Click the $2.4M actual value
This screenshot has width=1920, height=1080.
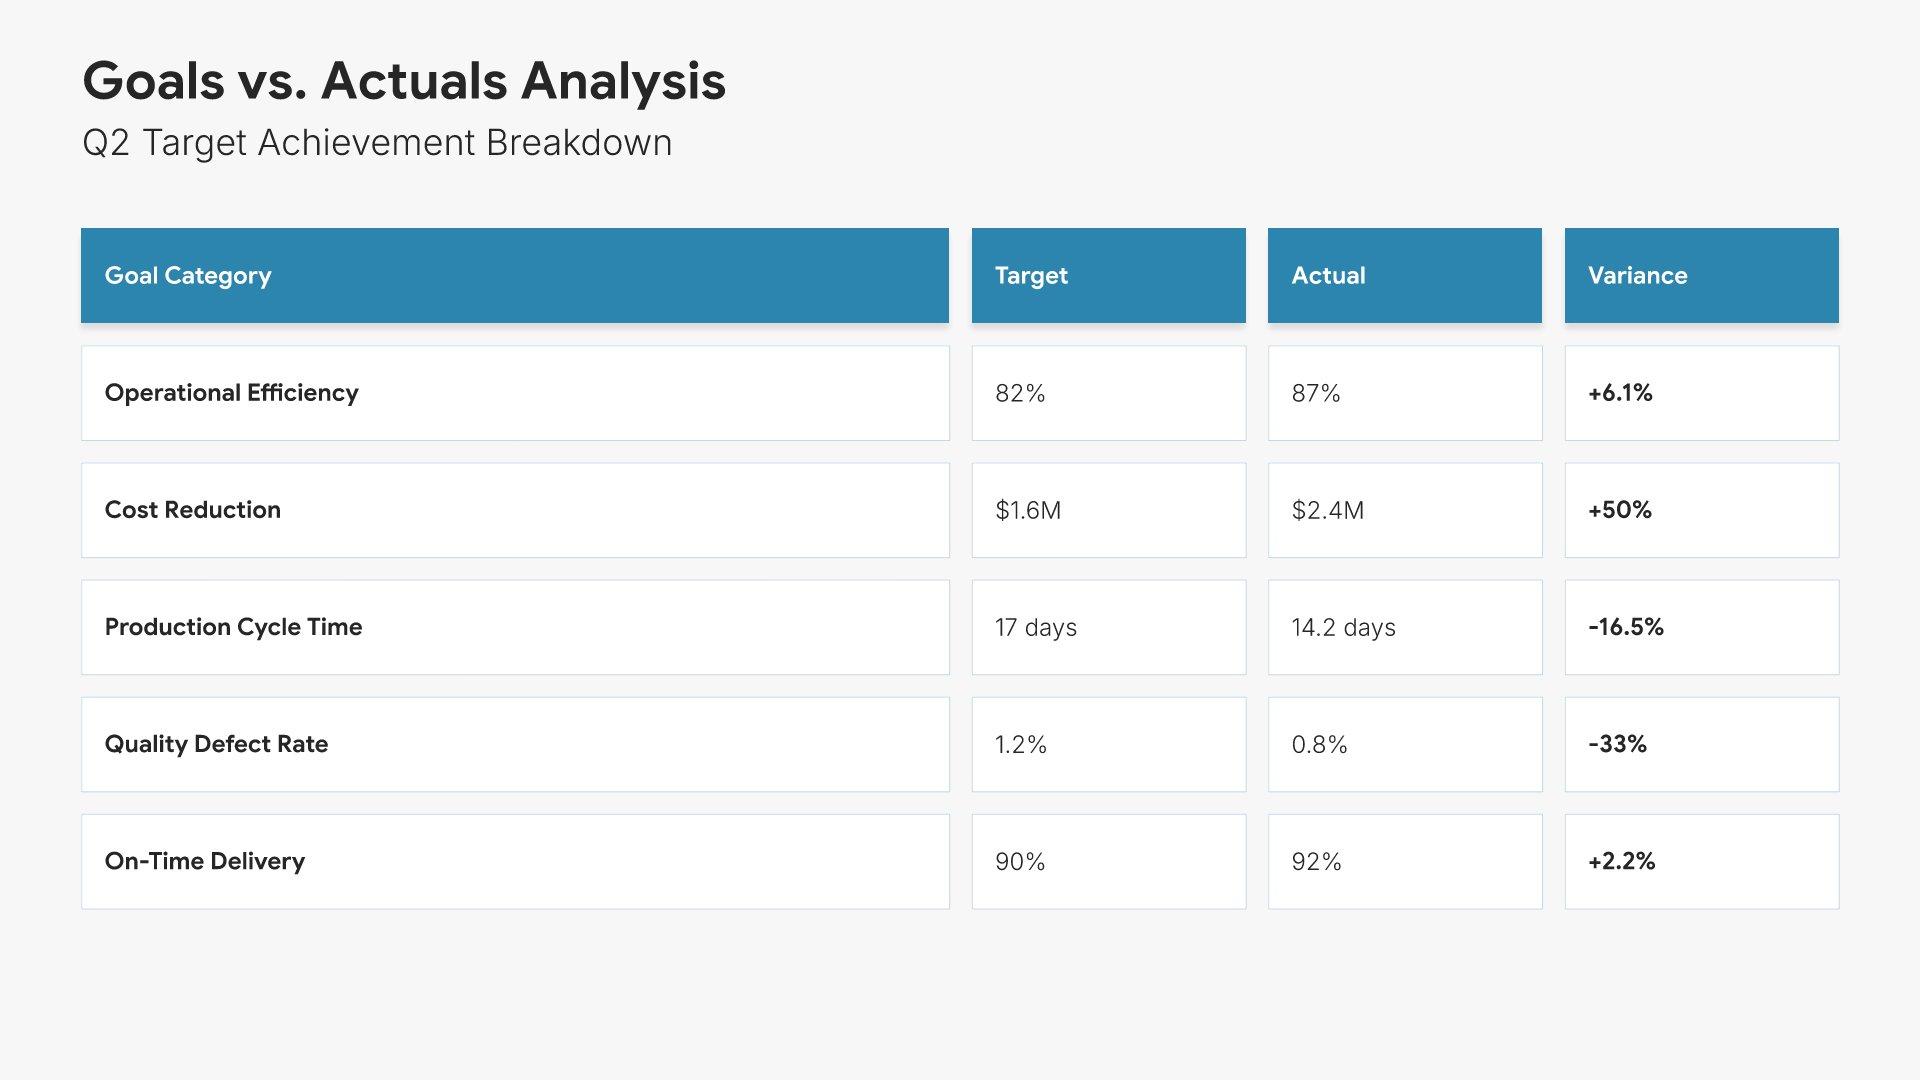tap(1327, 510)
